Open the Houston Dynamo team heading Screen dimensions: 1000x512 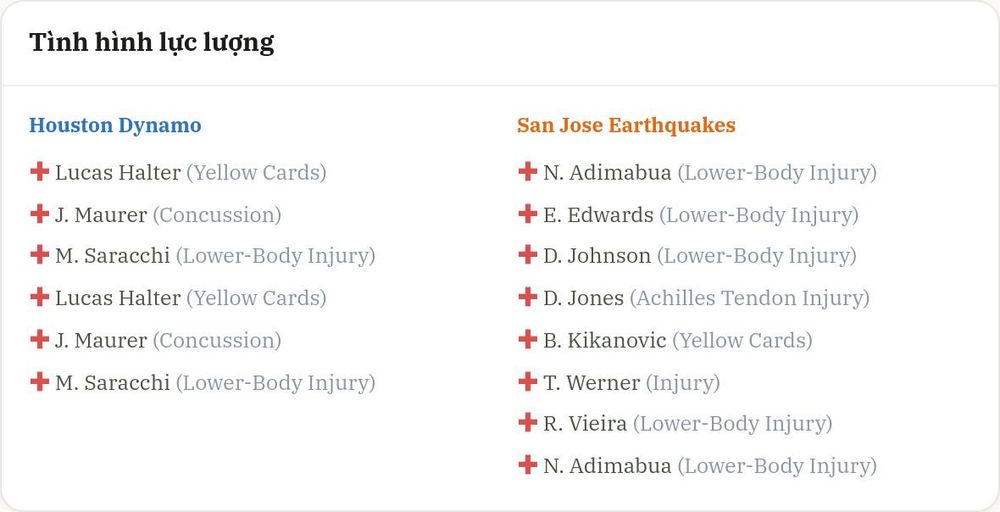tap(115, 126)
